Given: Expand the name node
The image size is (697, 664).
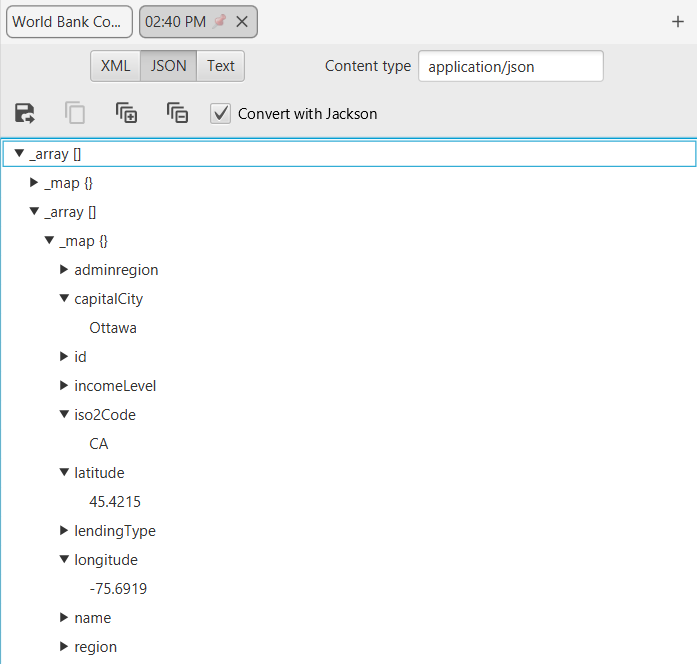Looking at the screenshot, I should point(64,617).
